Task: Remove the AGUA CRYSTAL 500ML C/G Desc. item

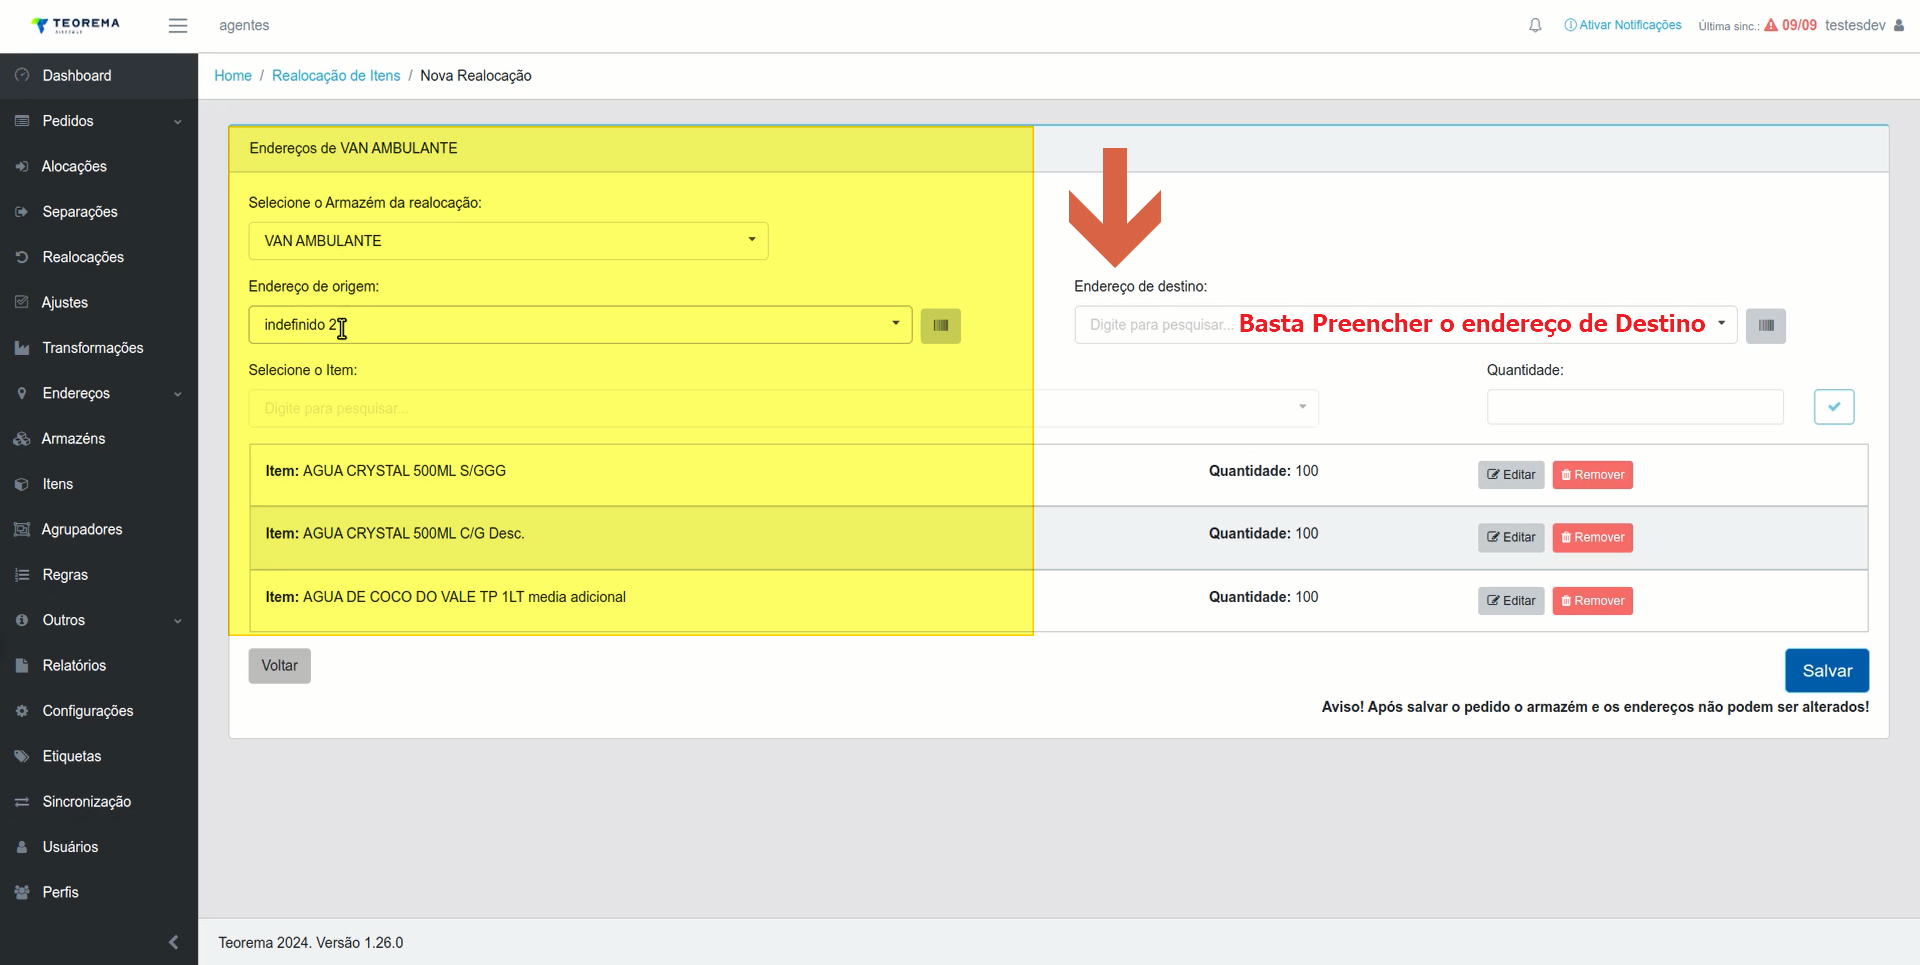Action: click(1592, 538)
